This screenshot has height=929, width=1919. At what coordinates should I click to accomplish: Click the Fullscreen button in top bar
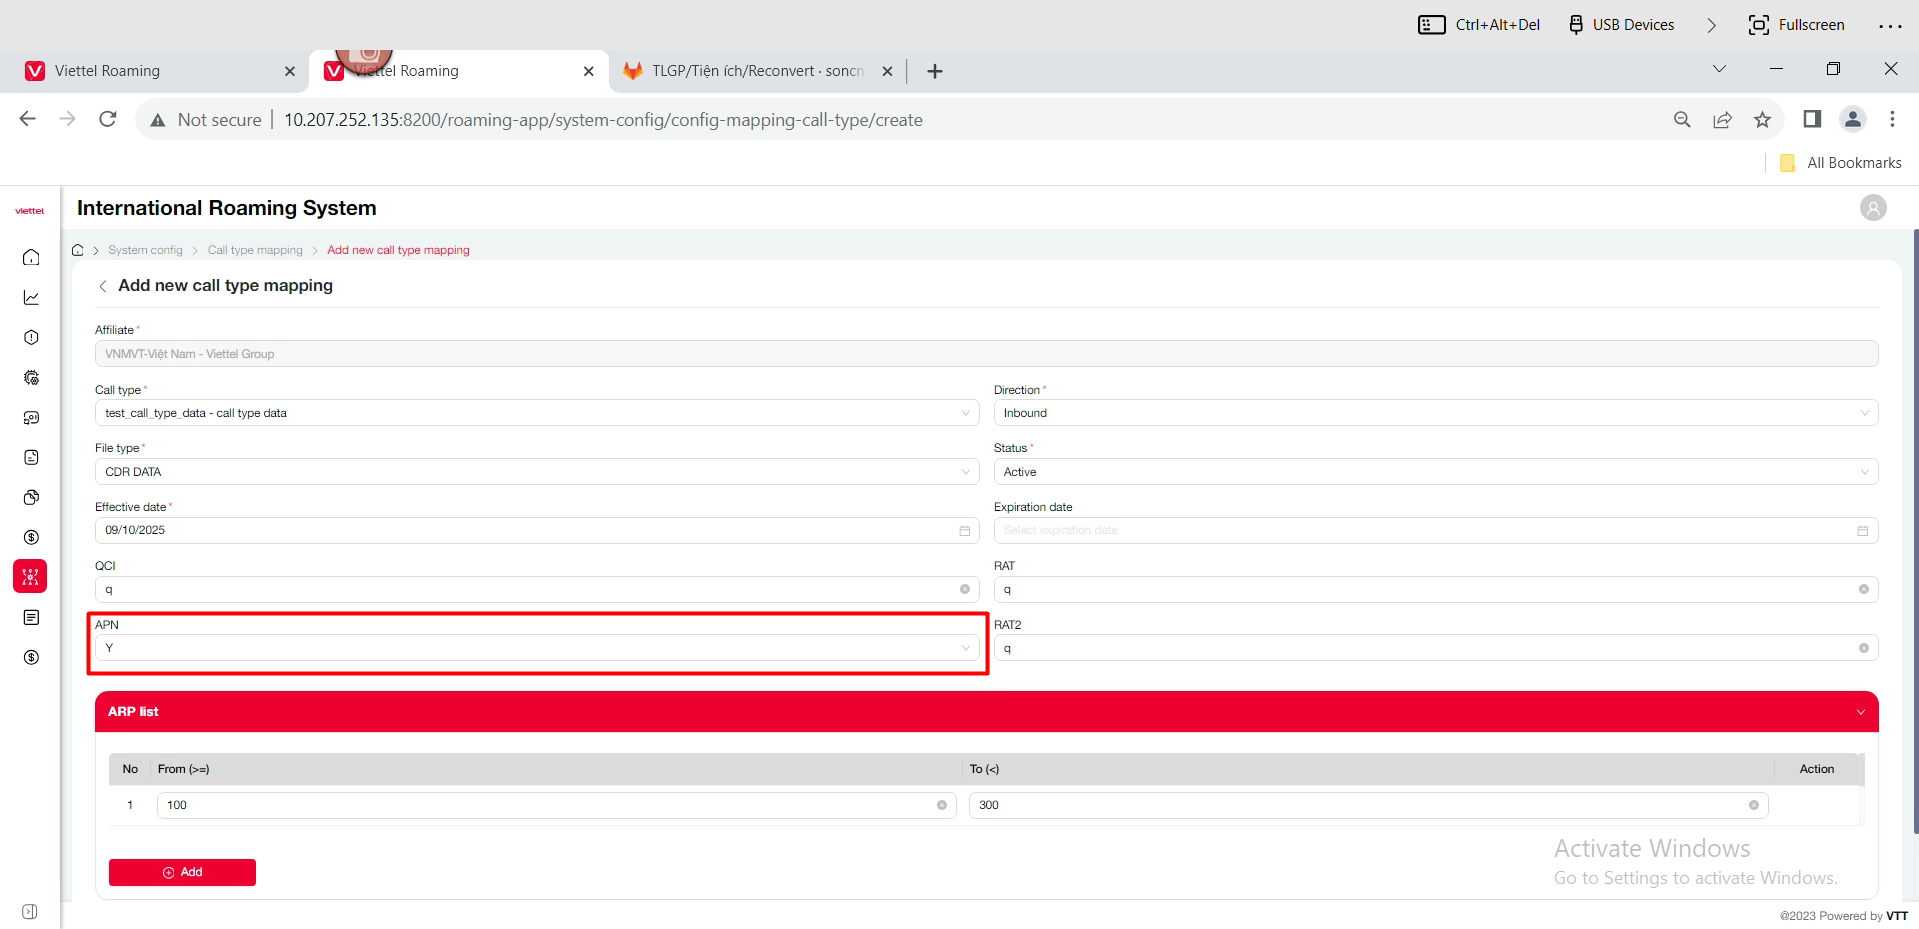click(1796, 25)
